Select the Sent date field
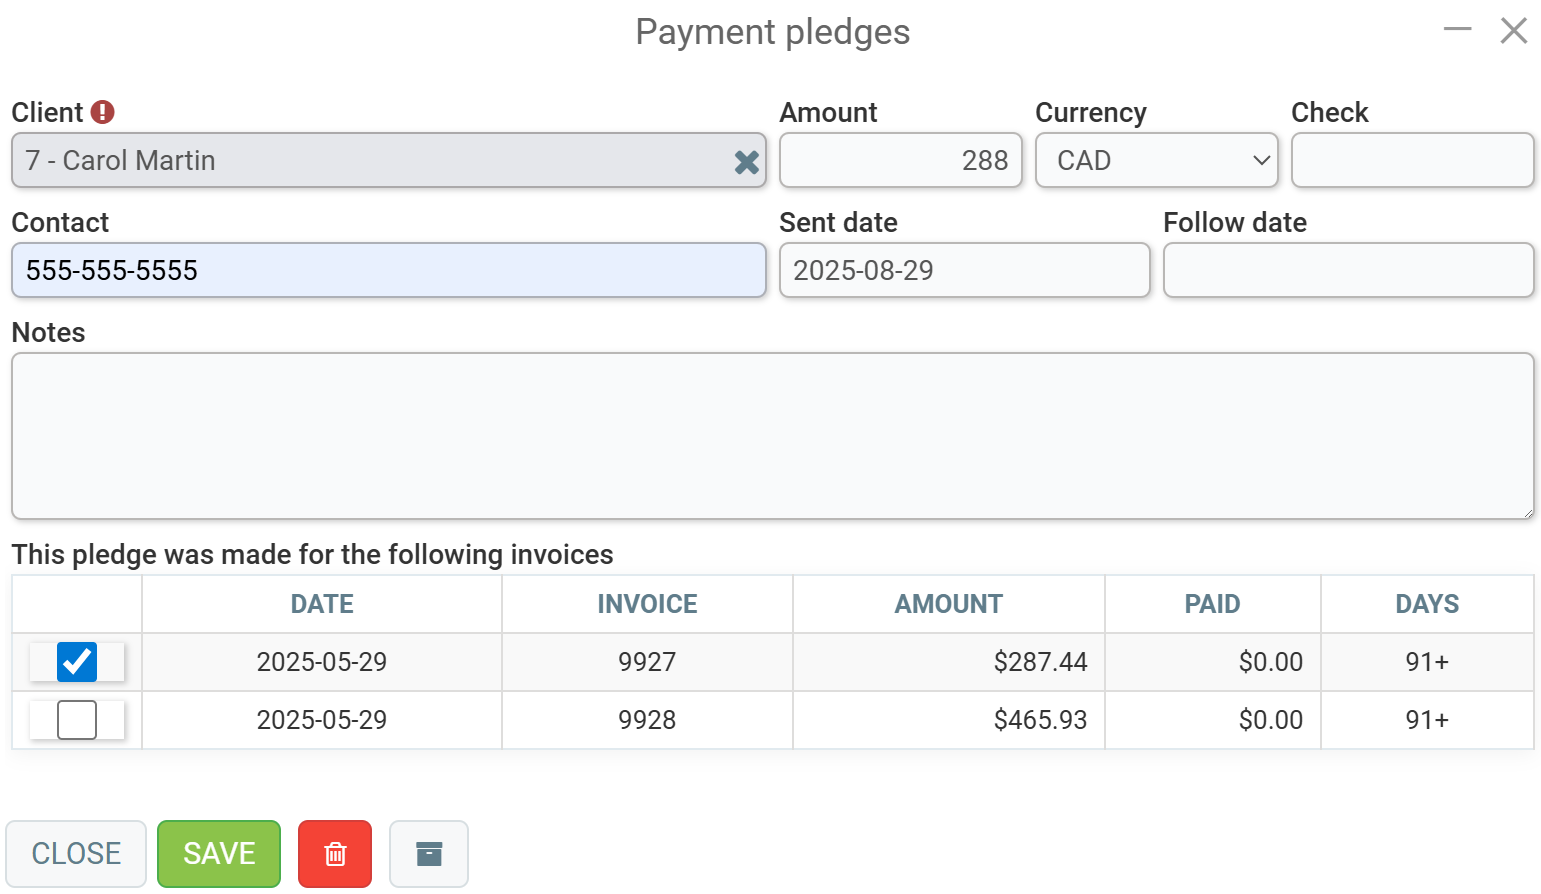The image size is (1541, 894). click(x=964, y=270)
